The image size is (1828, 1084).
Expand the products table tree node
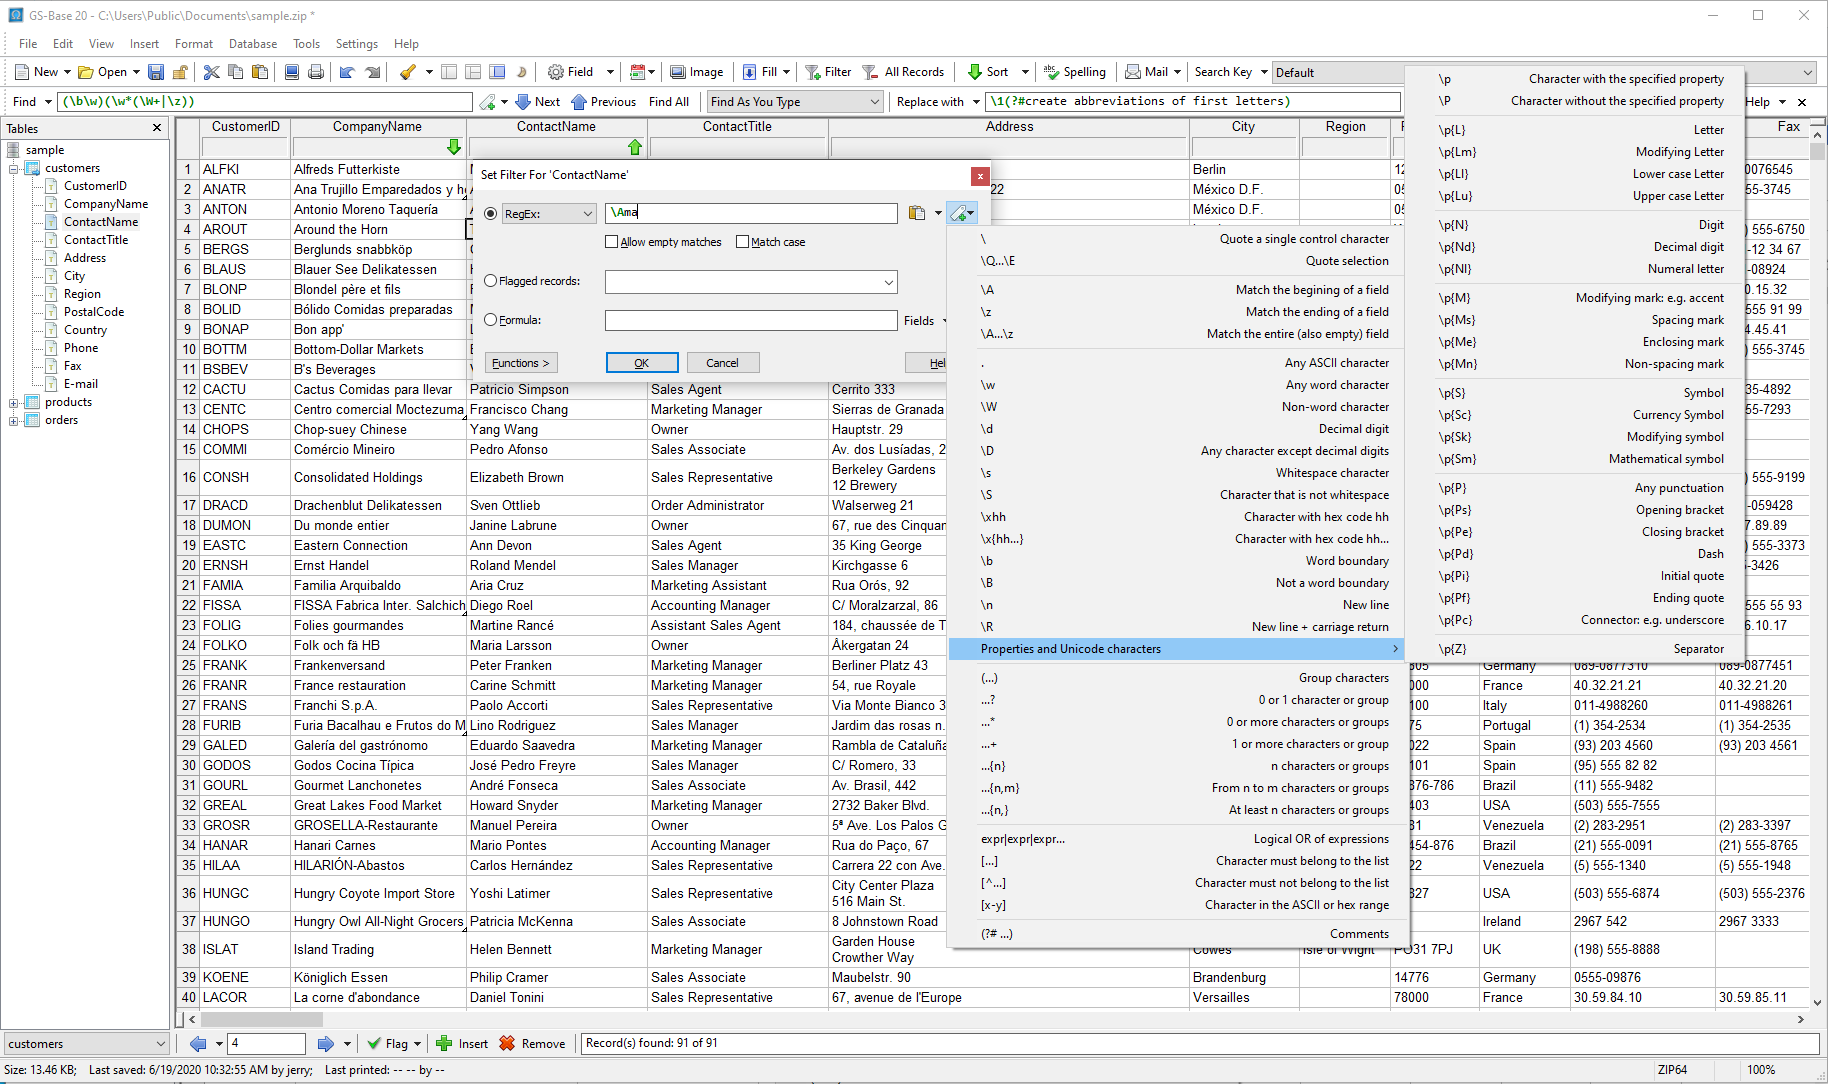pos(14,403)
